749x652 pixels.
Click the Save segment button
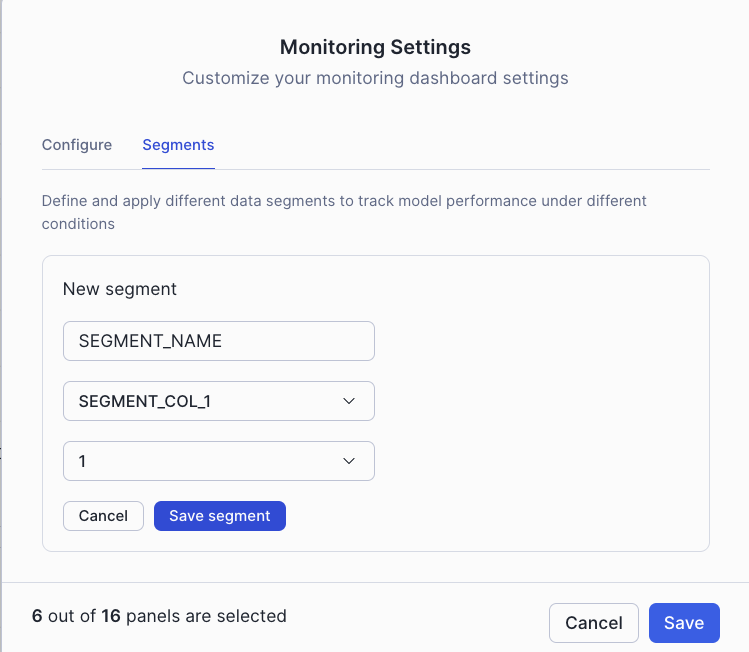220,516
